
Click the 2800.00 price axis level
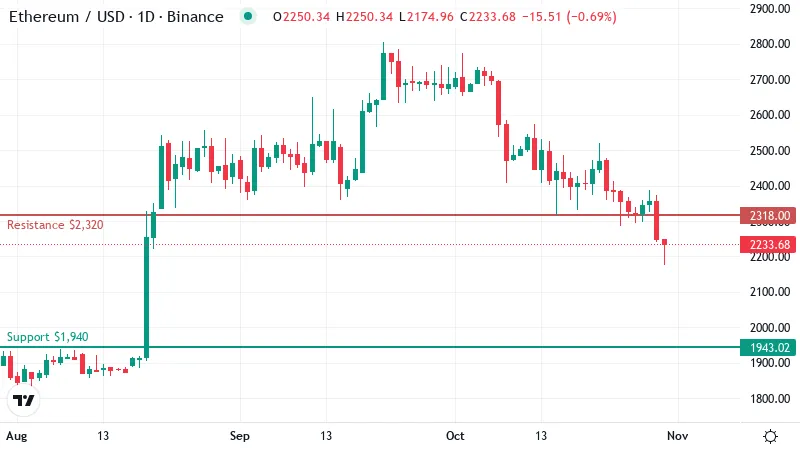coord(769,44)
